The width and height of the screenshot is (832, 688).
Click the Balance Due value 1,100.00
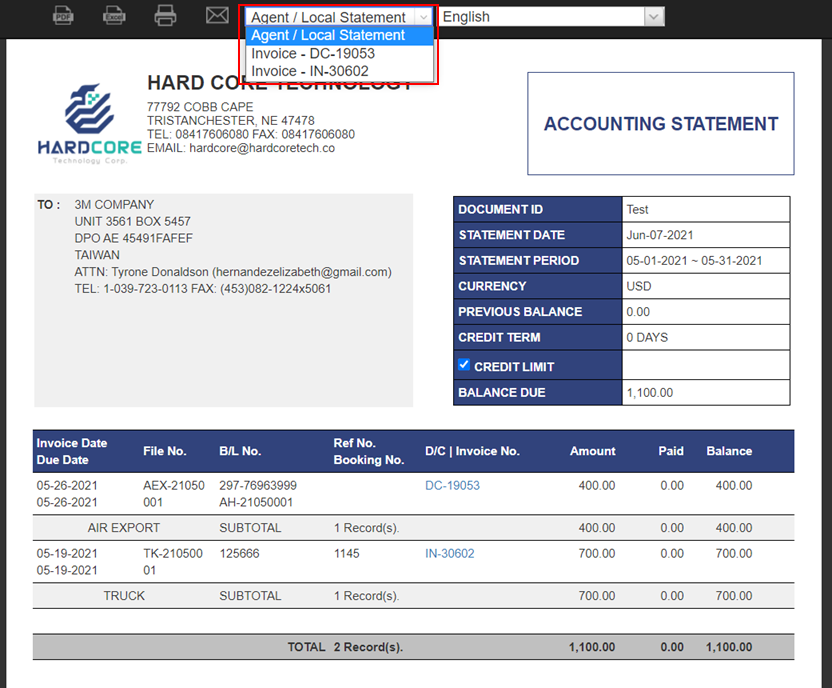point(649,393)
